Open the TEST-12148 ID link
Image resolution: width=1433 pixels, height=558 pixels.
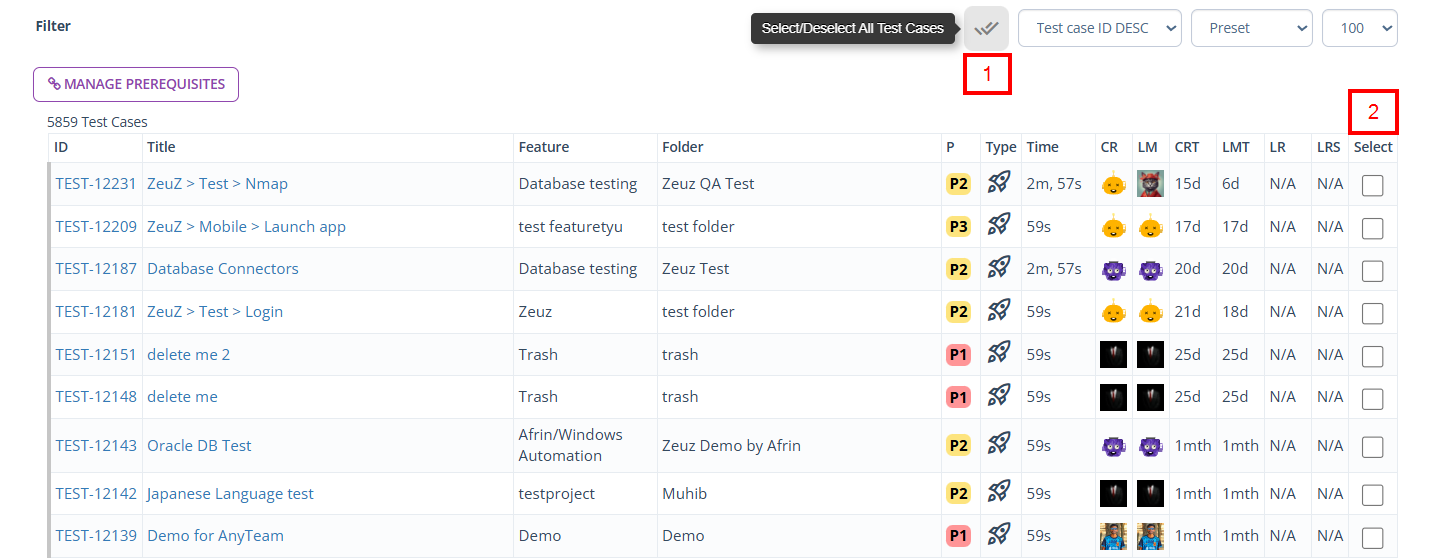tap(96, 397)
